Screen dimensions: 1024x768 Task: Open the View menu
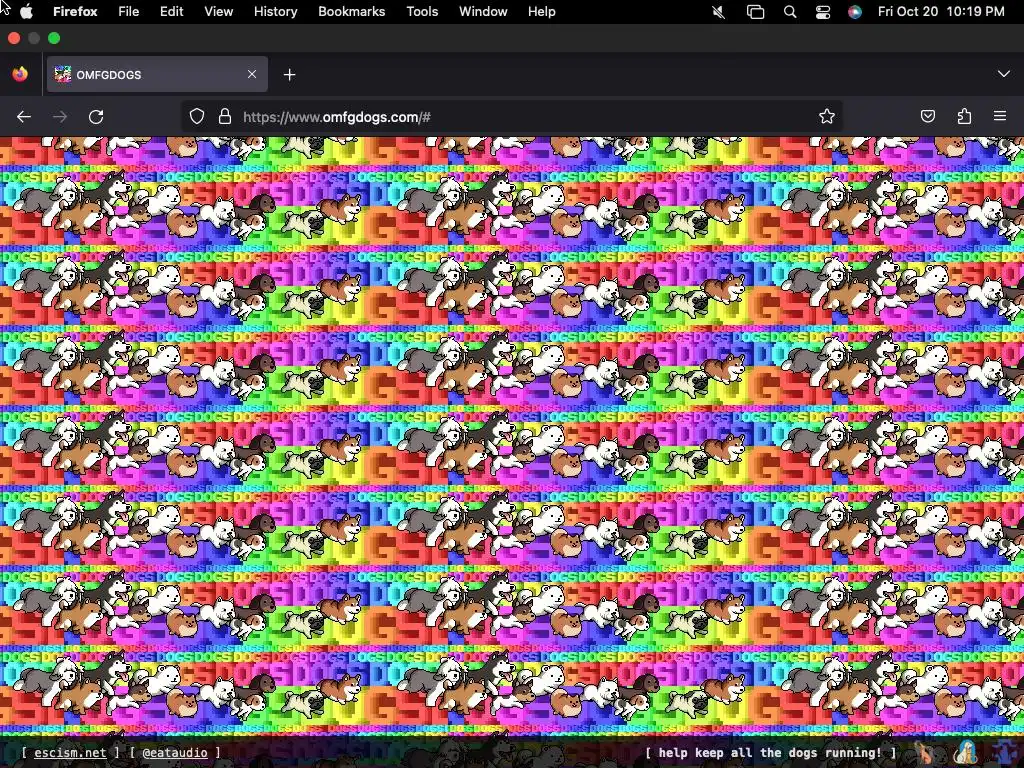(x=218, y=12)
